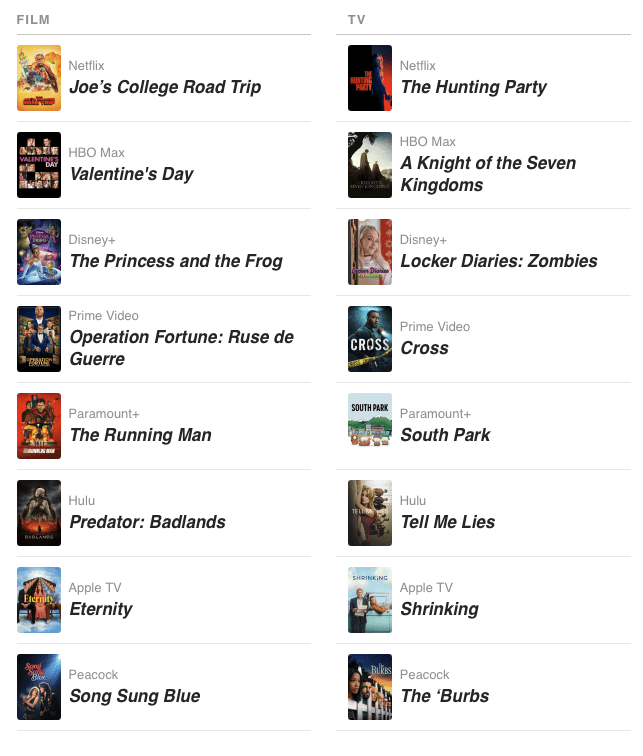Select the Eternity film poster
This screenshot has width=643, height=756.
39,600
